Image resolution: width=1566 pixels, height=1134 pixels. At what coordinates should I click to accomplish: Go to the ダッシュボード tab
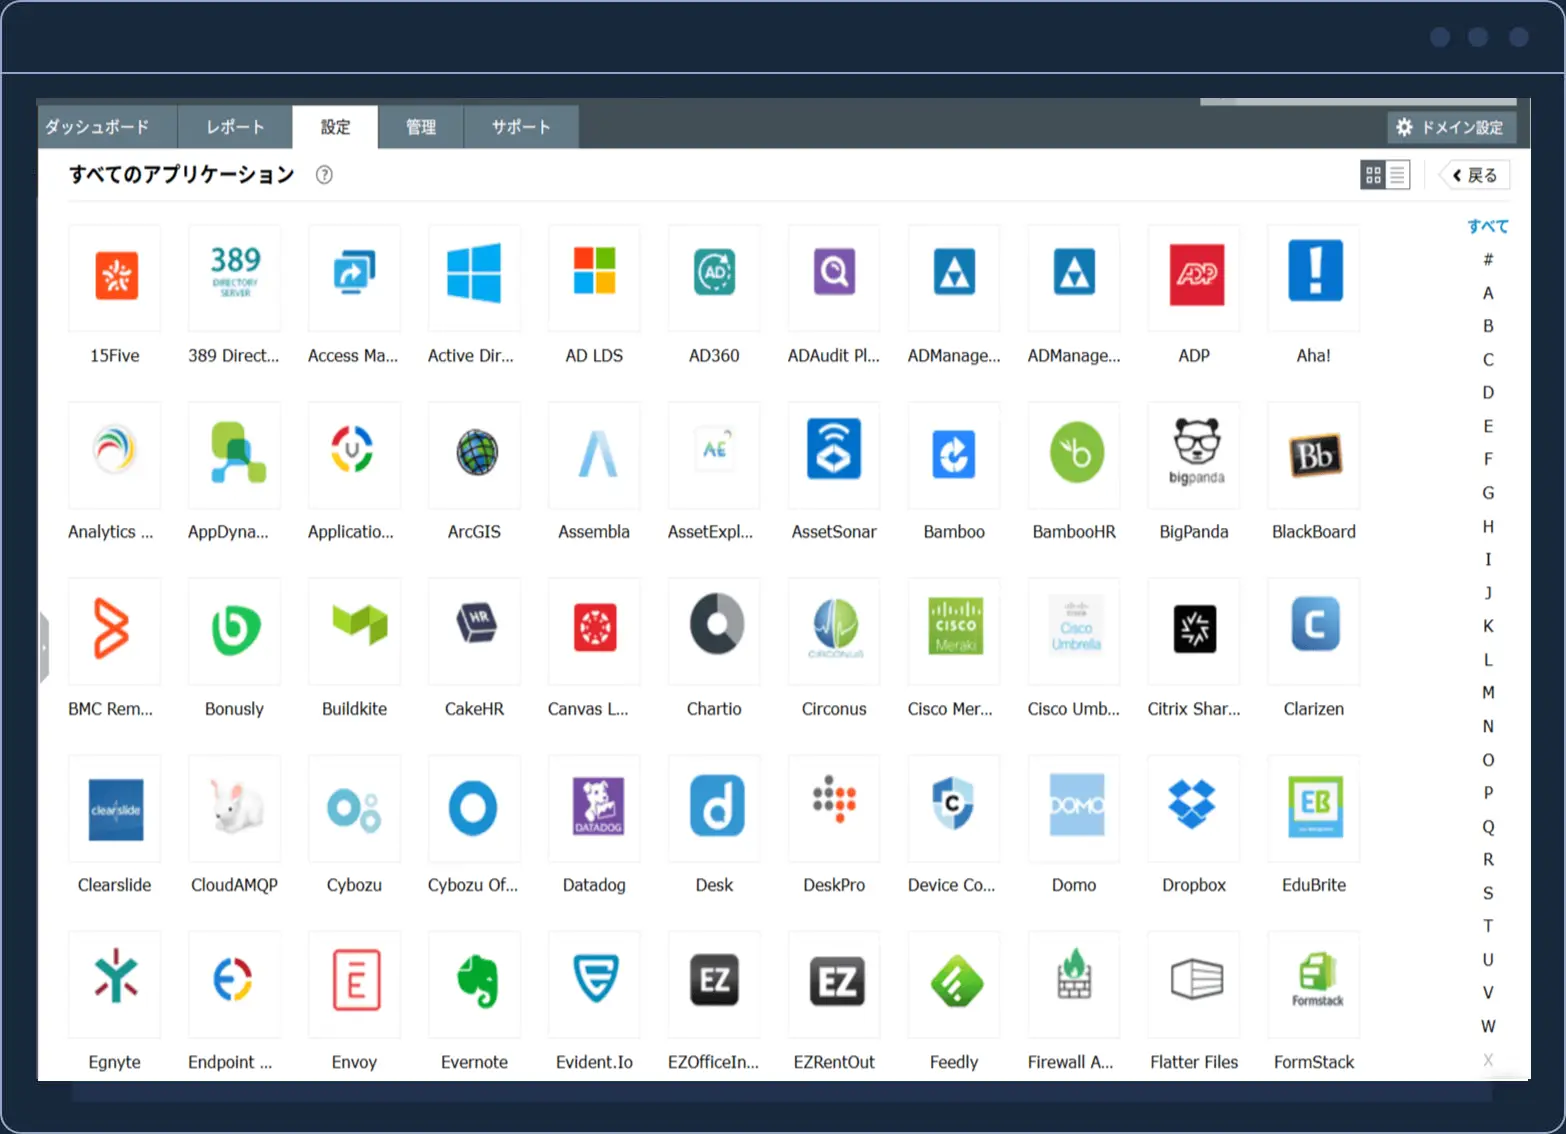tap(107, 127)
